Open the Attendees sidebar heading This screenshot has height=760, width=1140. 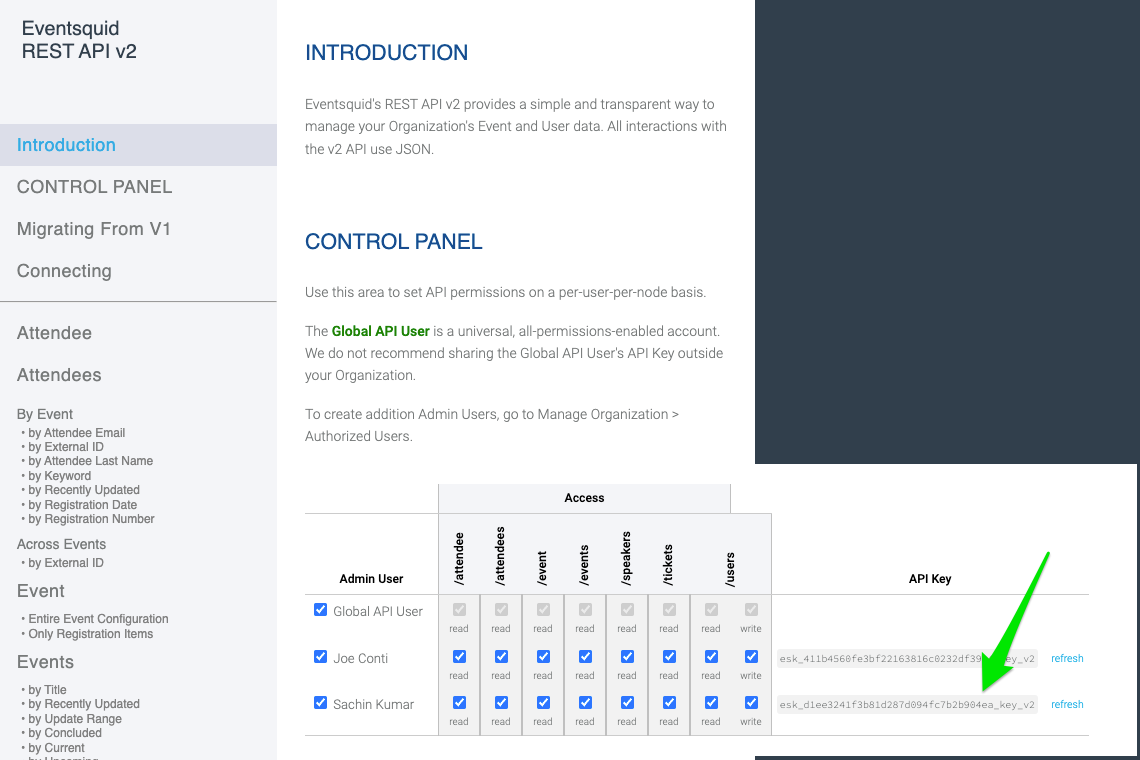[59, 375]
